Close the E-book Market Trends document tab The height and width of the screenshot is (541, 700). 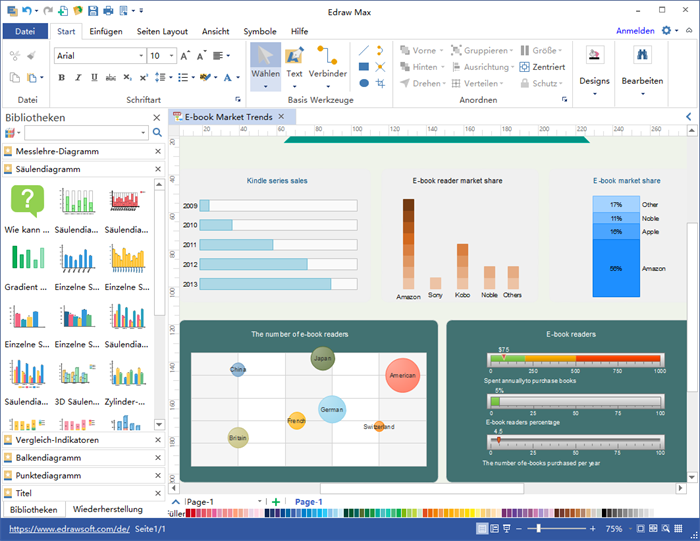tap(281, 117)
